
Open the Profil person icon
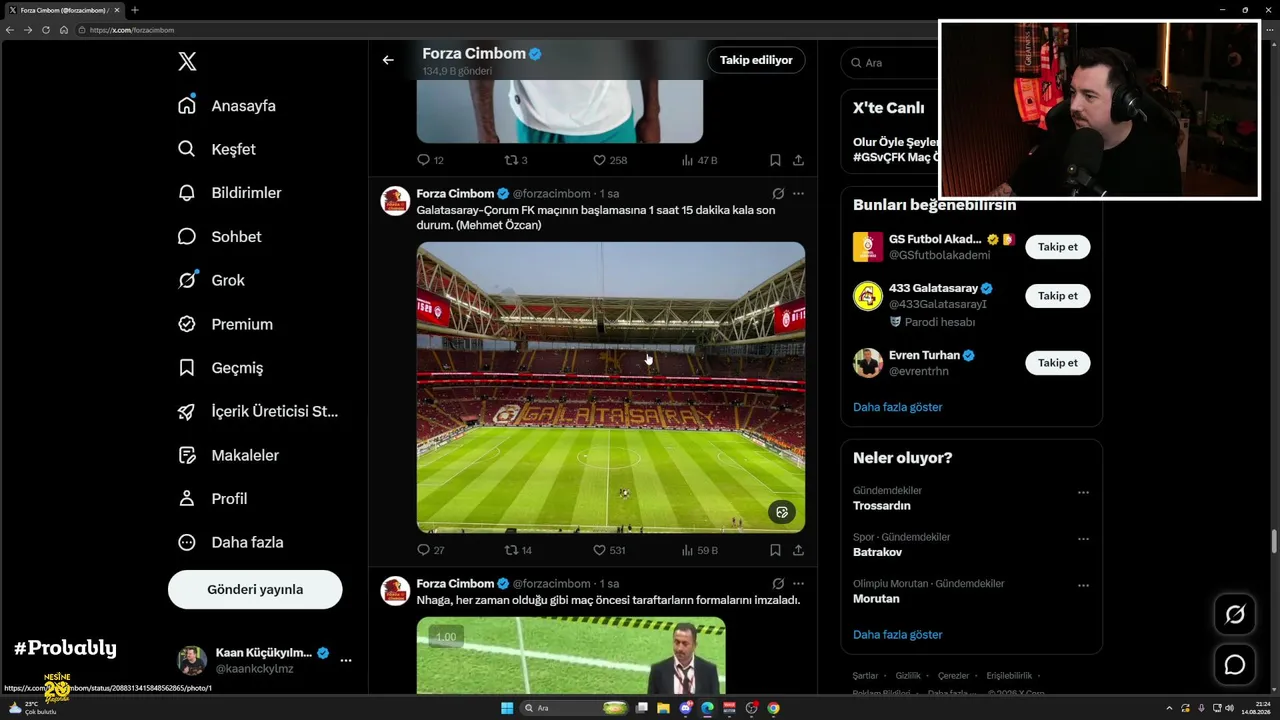click(187, 498)
